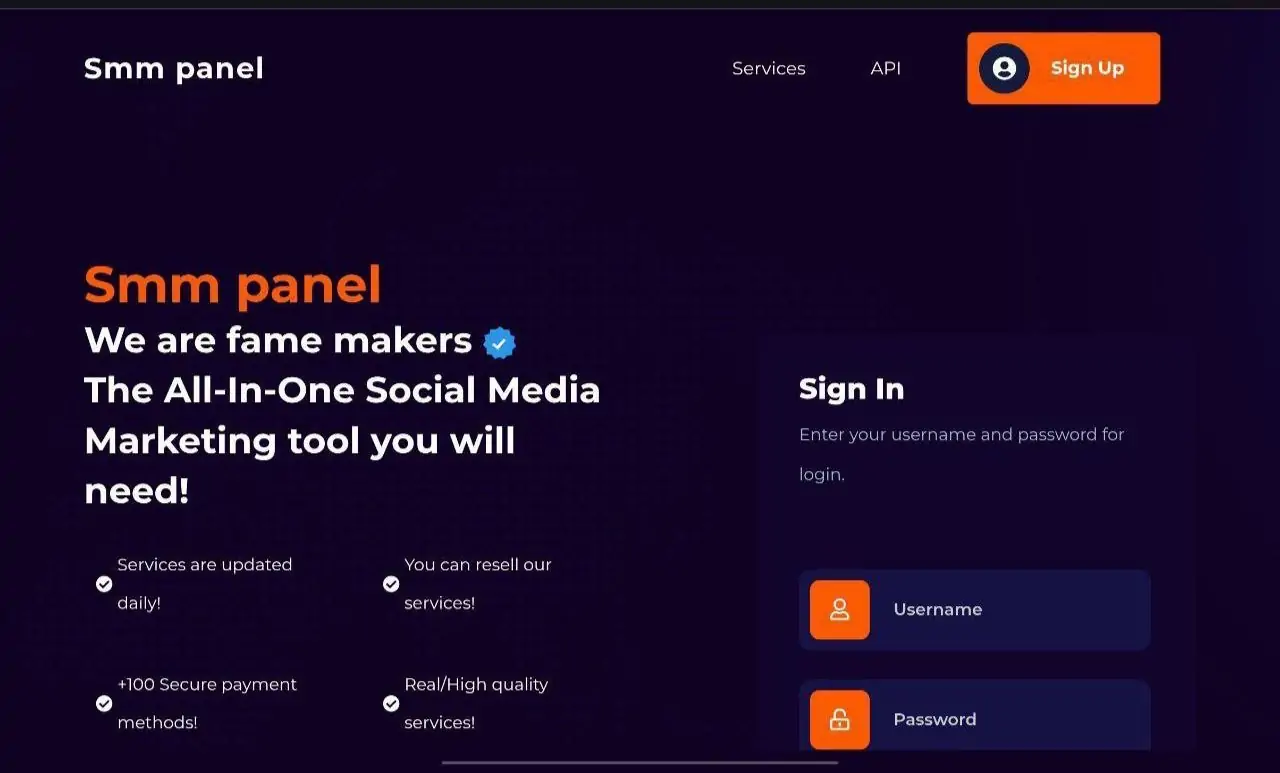Click the blue verified badge icon
The image size is (1280, 773).
500,343
